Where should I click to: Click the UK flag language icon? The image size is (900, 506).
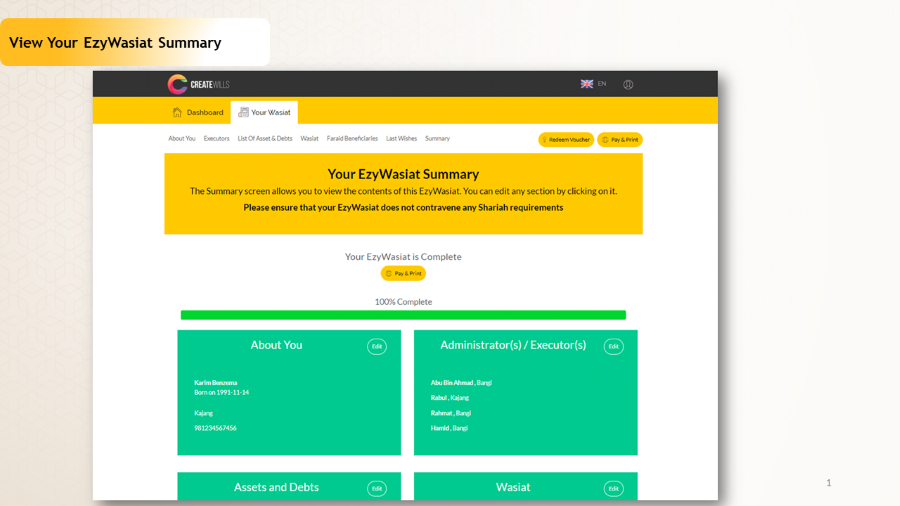587,84
